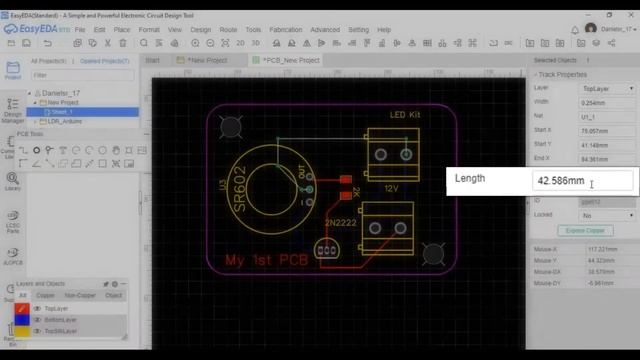Select the Copper Area tool in PCB Tools
Image resolution: width=640 pixels, height=360 pixels.
[63, 164]
